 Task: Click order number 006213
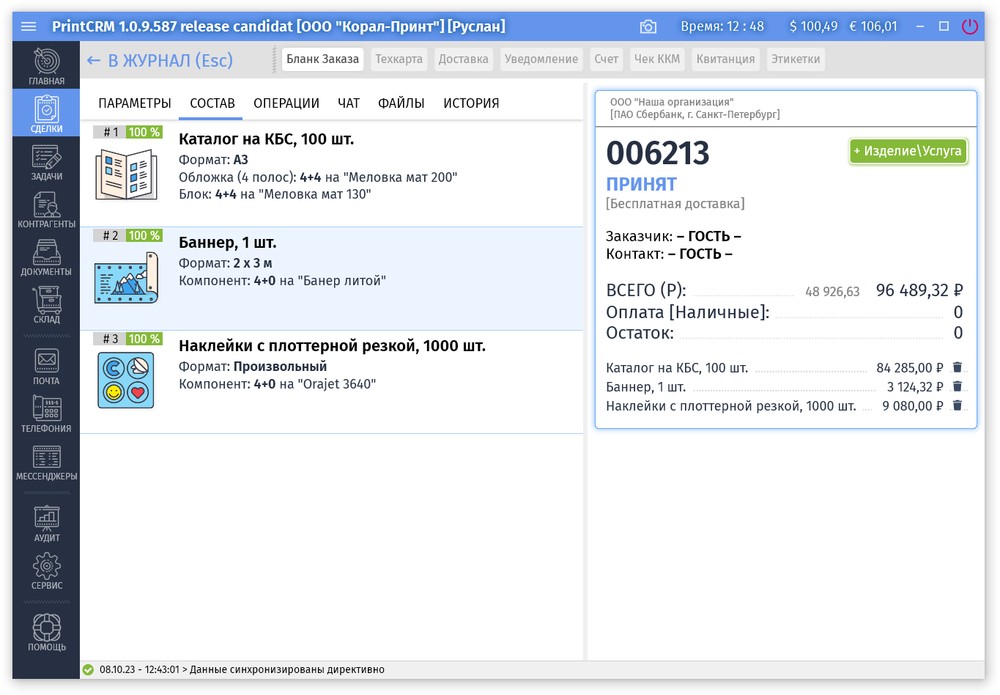tap(658, 153)
